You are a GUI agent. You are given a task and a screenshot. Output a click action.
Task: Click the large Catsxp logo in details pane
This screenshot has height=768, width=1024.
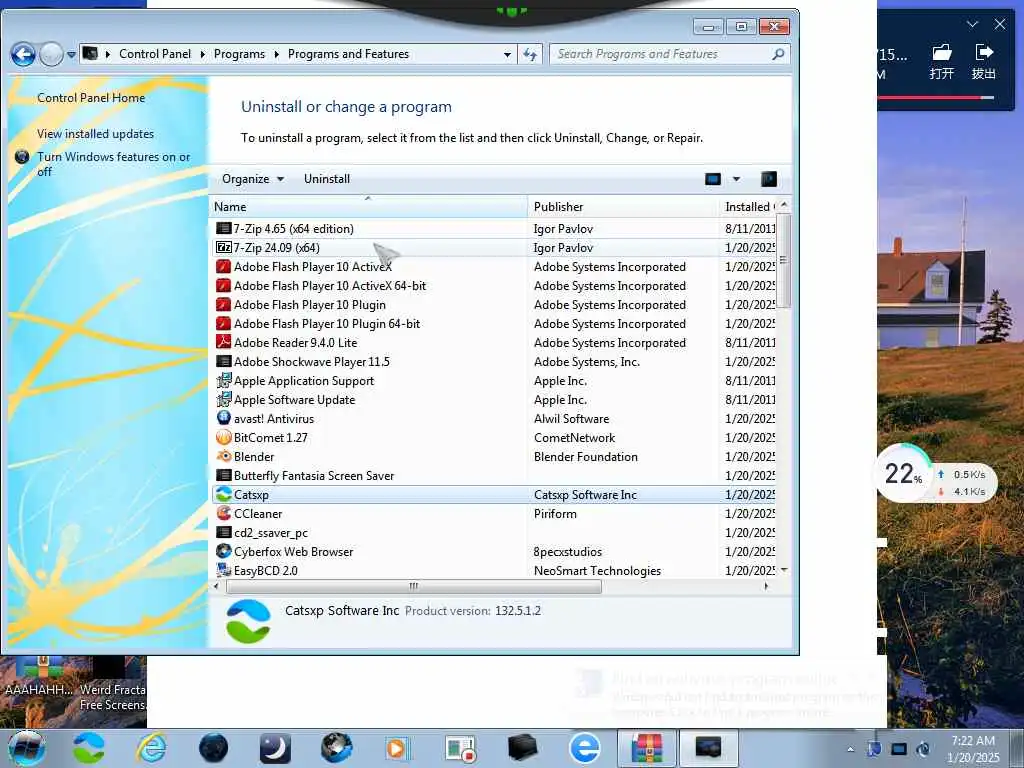click(x=248, y=621)
